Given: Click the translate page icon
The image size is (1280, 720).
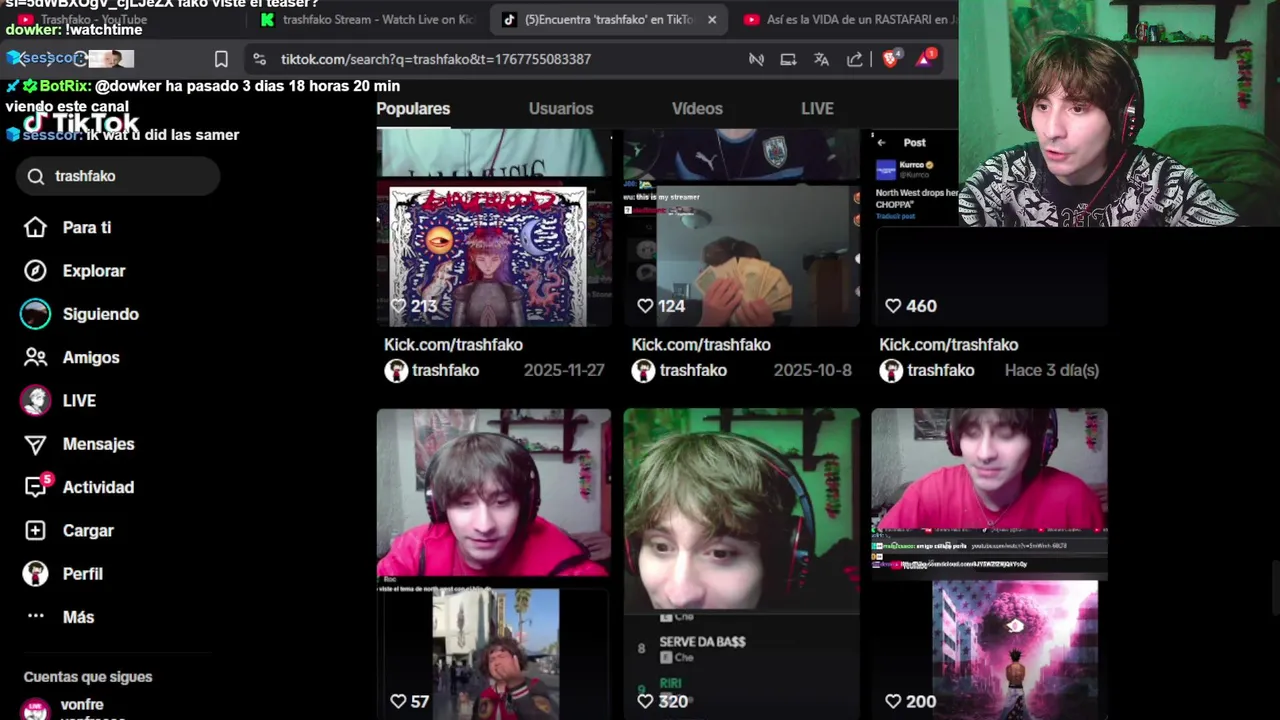Looking at the screenshot, I should pos(821,59).
